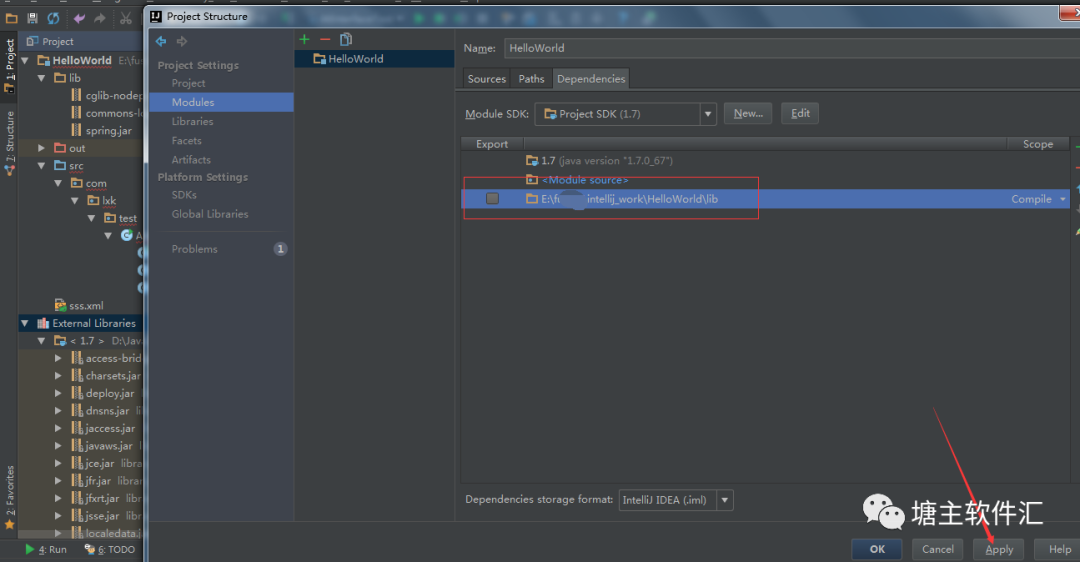Select the sss.xml file
Viewport: 1080px width, 562px height.
(79, 306)
